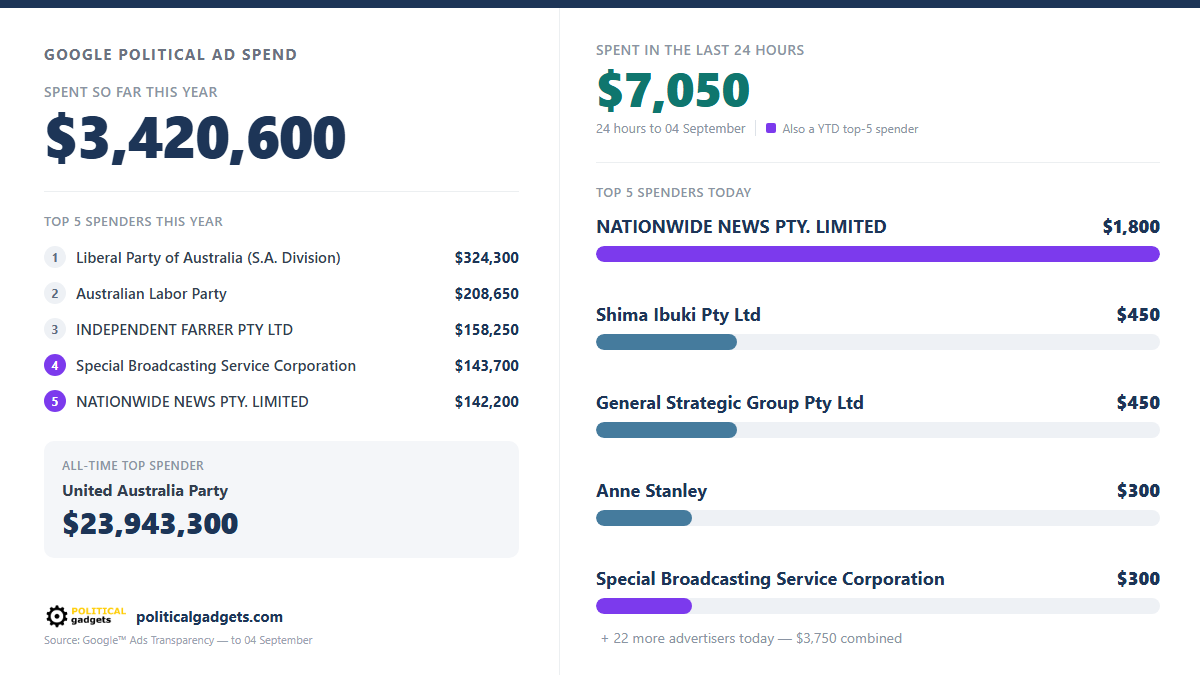Click 'United Australia Party' all-time top spender
The height and width of the screenshot is (675, 1200).
145,491
